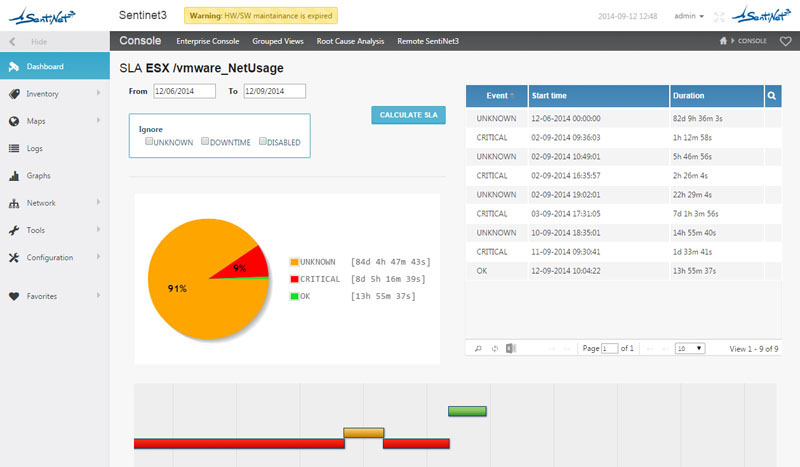This screenshot has height=467, width=800.
Task: Click the CALCULATE SLA button
Action: (x=408, y=115)
